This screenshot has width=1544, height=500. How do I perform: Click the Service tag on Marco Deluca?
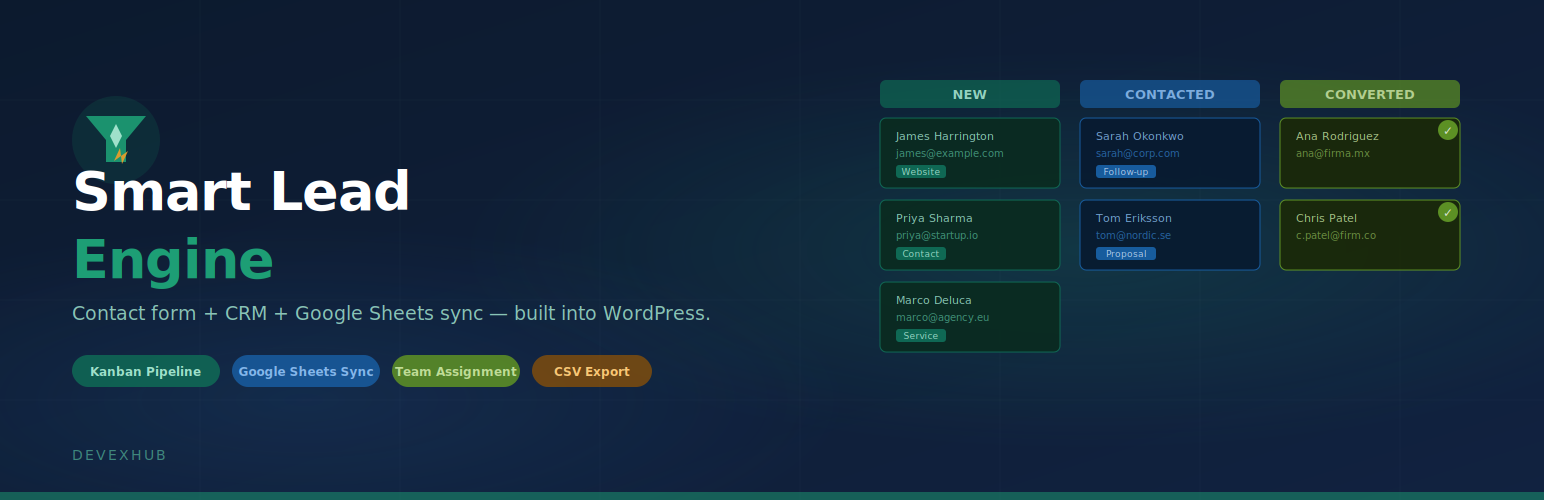click(x=921, y=336)
